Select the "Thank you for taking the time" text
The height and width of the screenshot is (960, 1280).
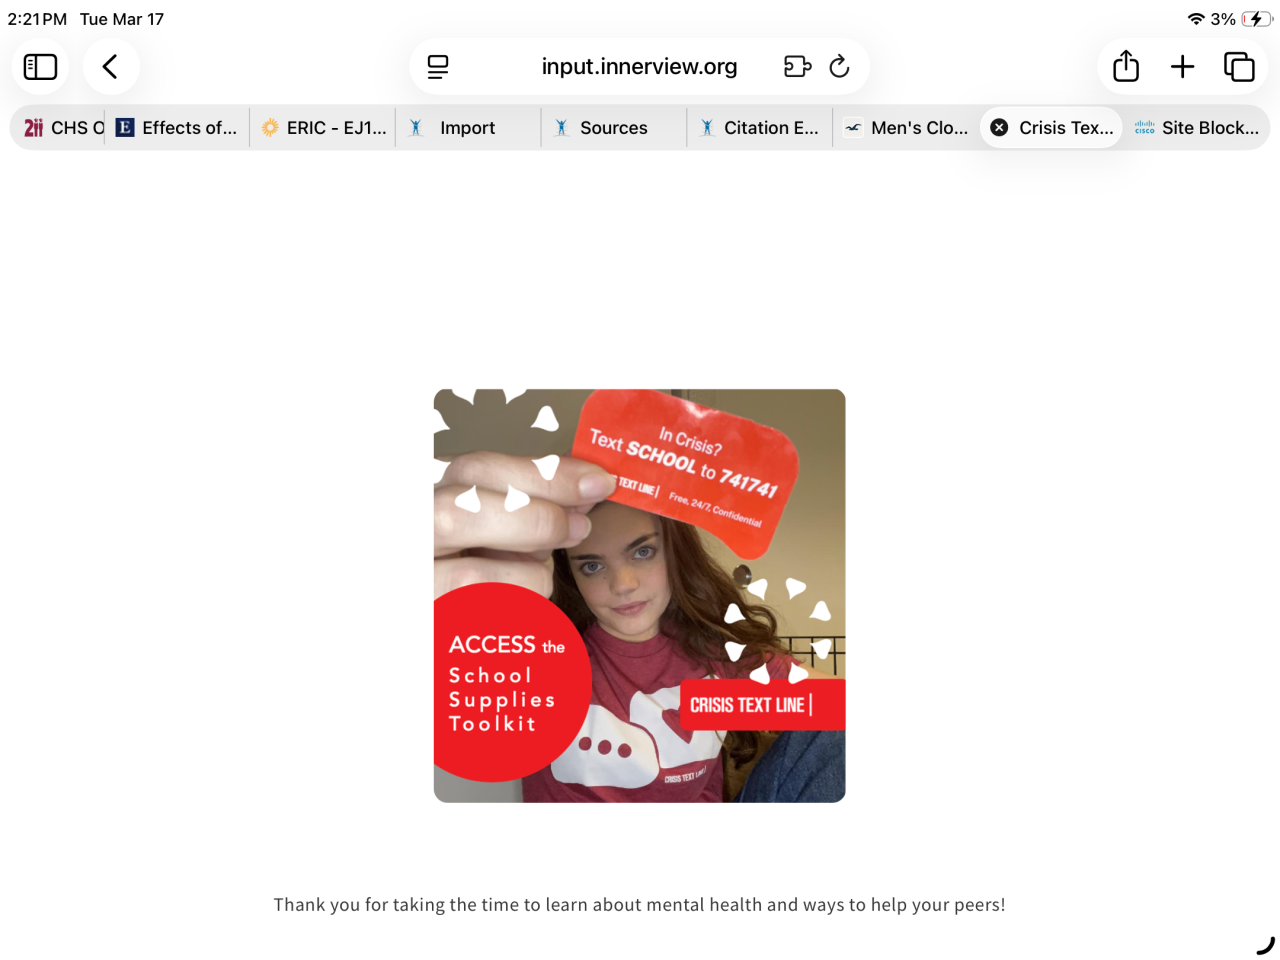pyautogui.click(x=640, y=905)
